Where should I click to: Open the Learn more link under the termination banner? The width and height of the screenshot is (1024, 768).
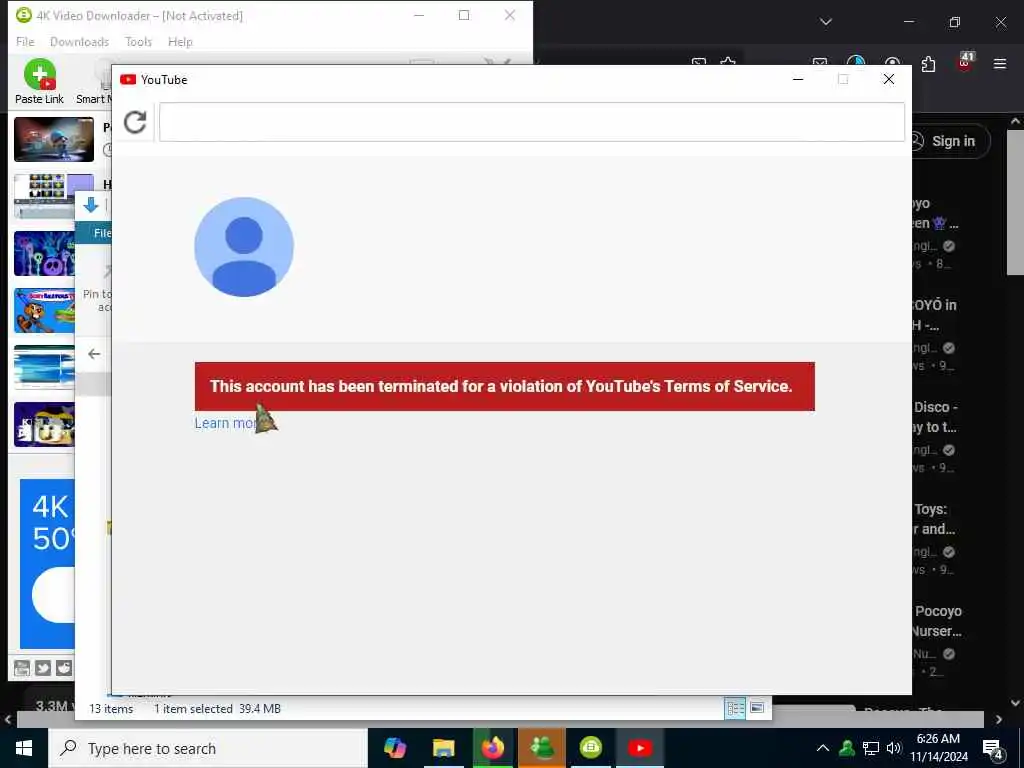(x=225, y=423)
